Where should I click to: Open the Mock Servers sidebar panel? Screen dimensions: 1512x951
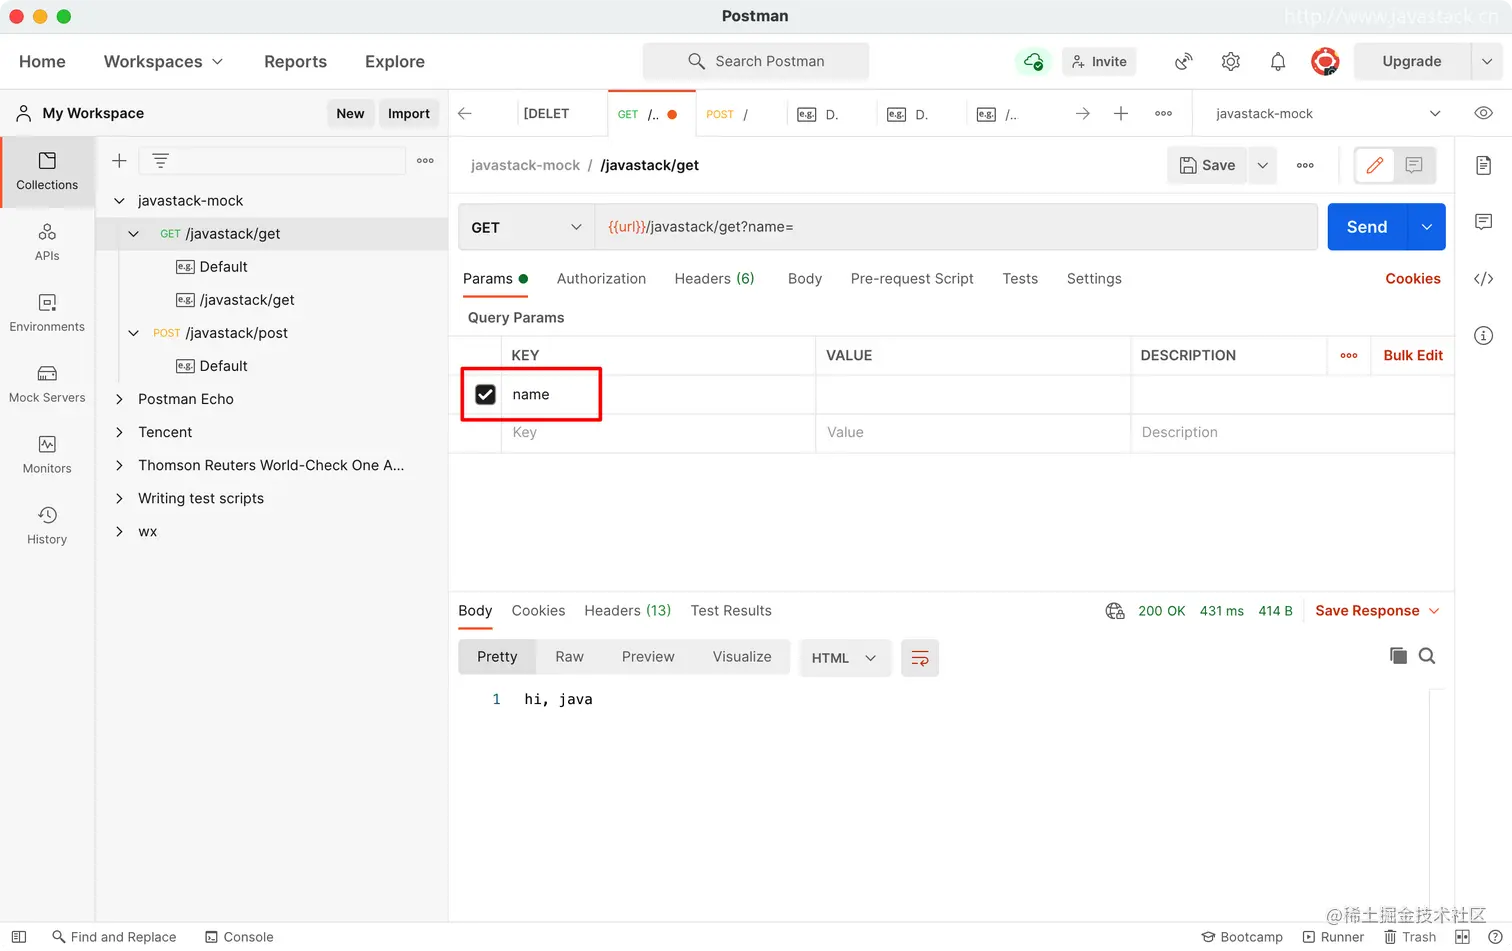pos(47,384)
